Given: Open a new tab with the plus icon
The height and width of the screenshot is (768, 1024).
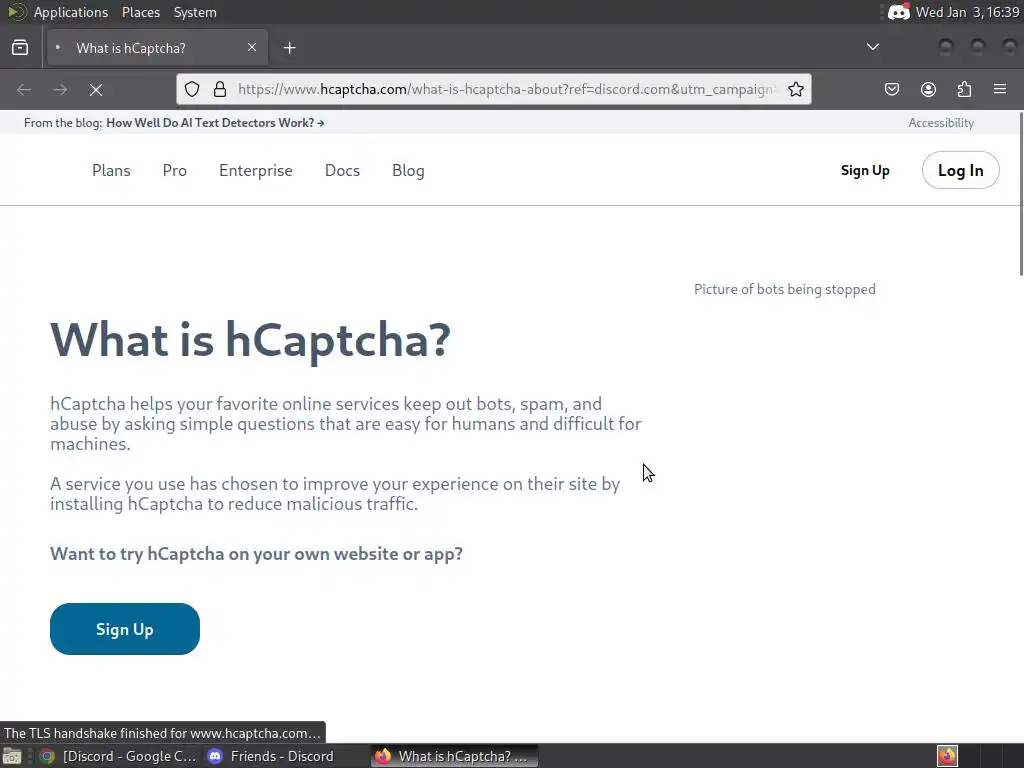Looking at the screenshot, I should click(289, 48).
